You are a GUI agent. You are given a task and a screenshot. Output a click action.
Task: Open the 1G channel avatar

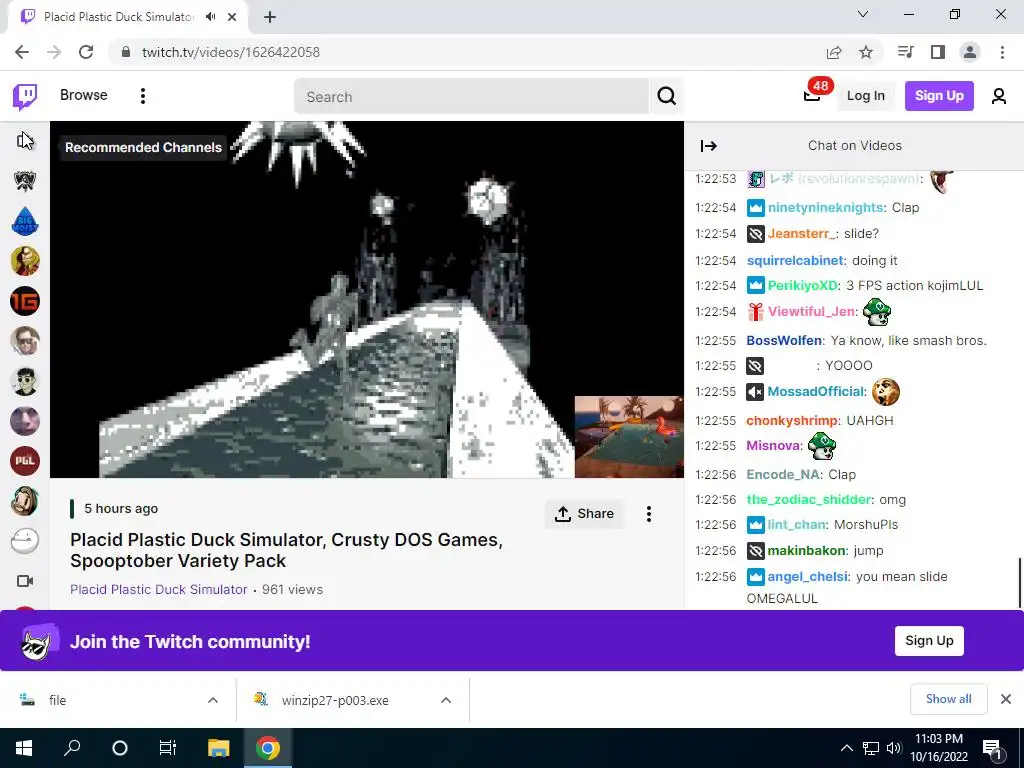point(25,301)
